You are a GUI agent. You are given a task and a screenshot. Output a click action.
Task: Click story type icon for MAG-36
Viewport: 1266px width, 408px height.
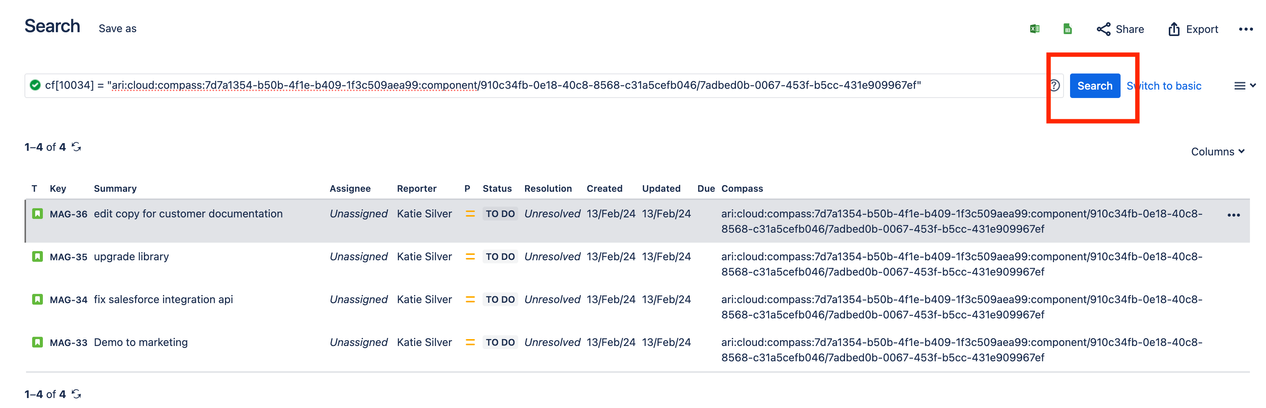pos(37,214)
